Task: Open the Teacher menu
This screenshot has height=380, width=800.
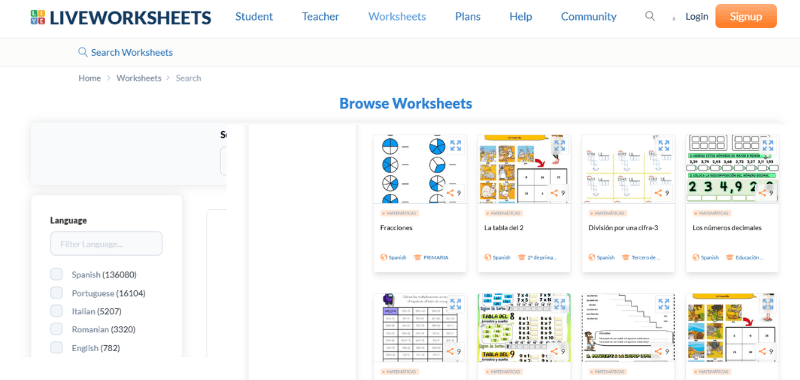Action: (x=320, y=16)
